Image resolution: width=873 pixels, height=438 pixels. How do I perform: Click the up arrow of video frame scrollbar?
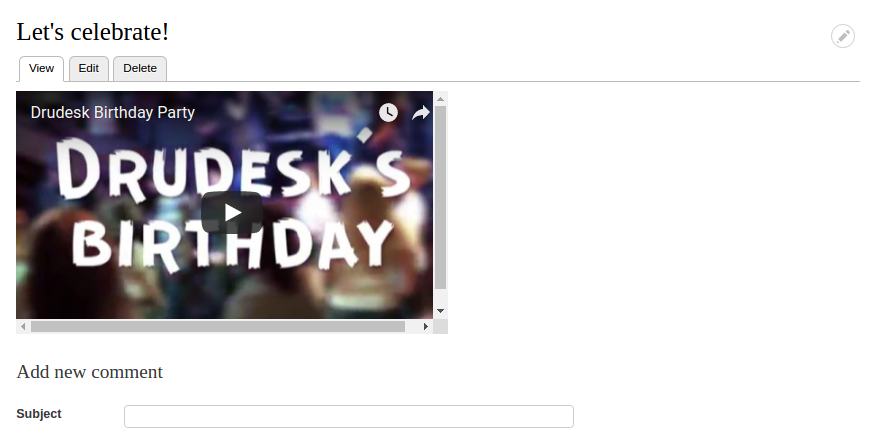pos(440,99)
